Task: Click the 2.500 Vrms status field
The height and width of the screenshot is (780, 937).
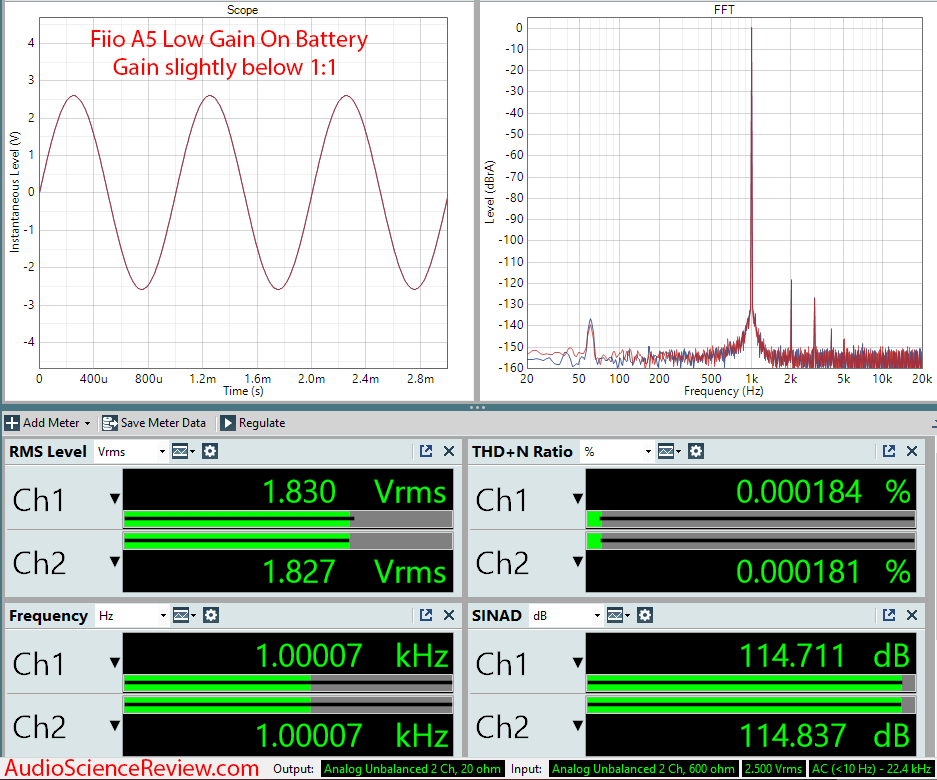Action: coord(773,769)
